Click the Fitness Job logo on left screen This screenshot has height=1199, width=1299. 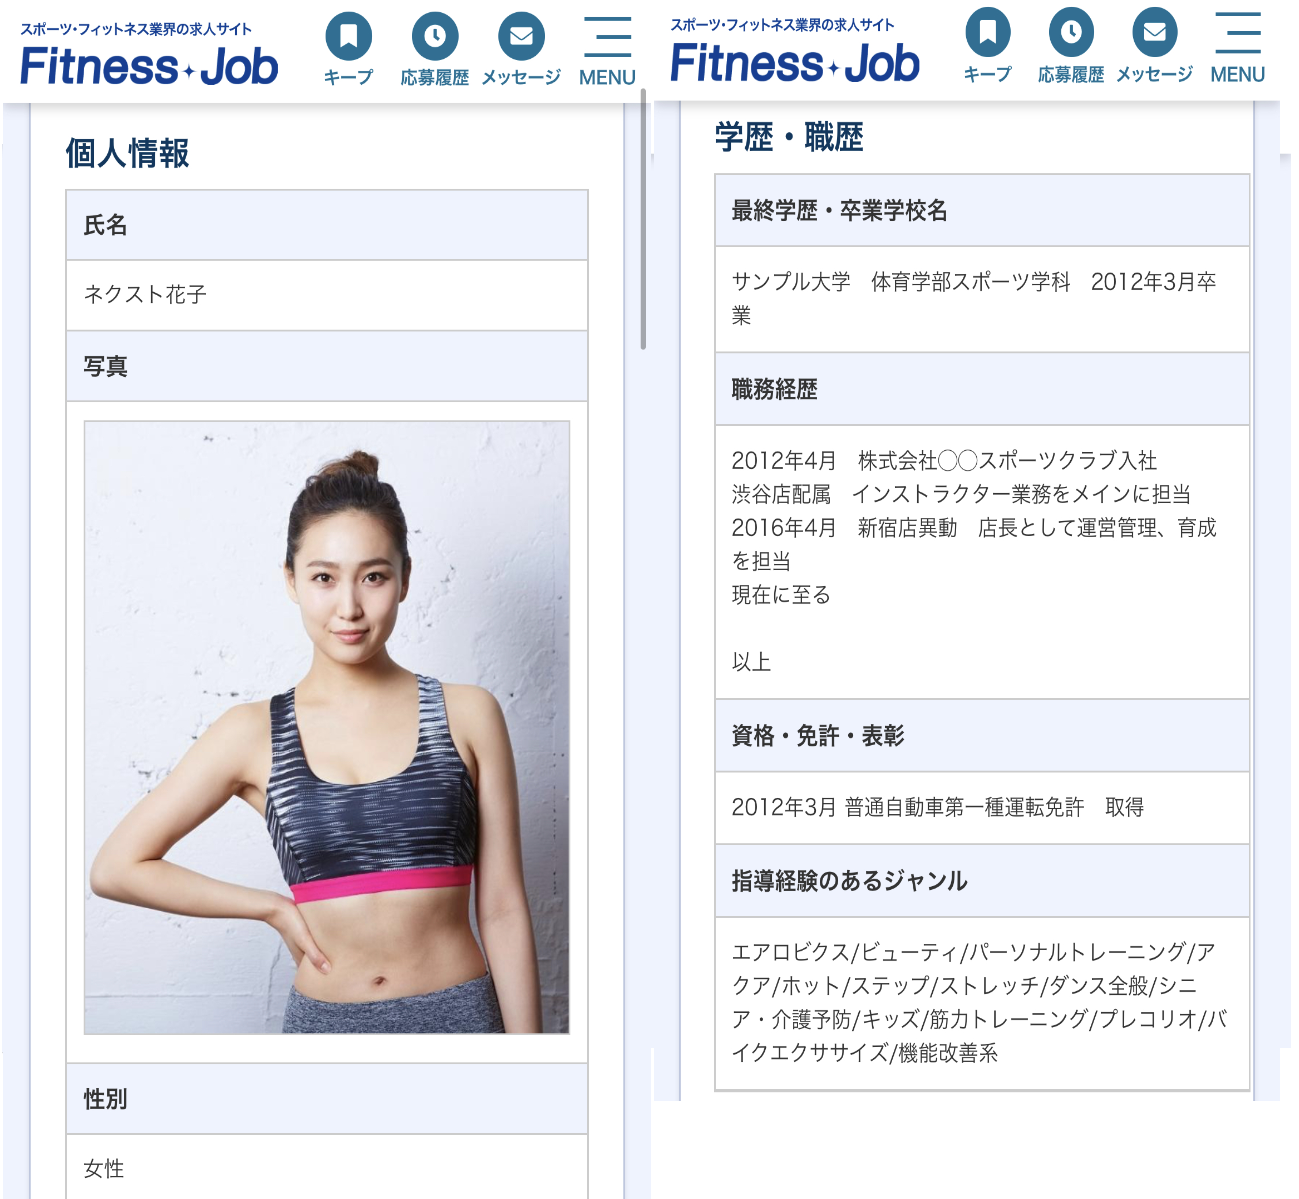pyautogui.click(x=148, y=56)
